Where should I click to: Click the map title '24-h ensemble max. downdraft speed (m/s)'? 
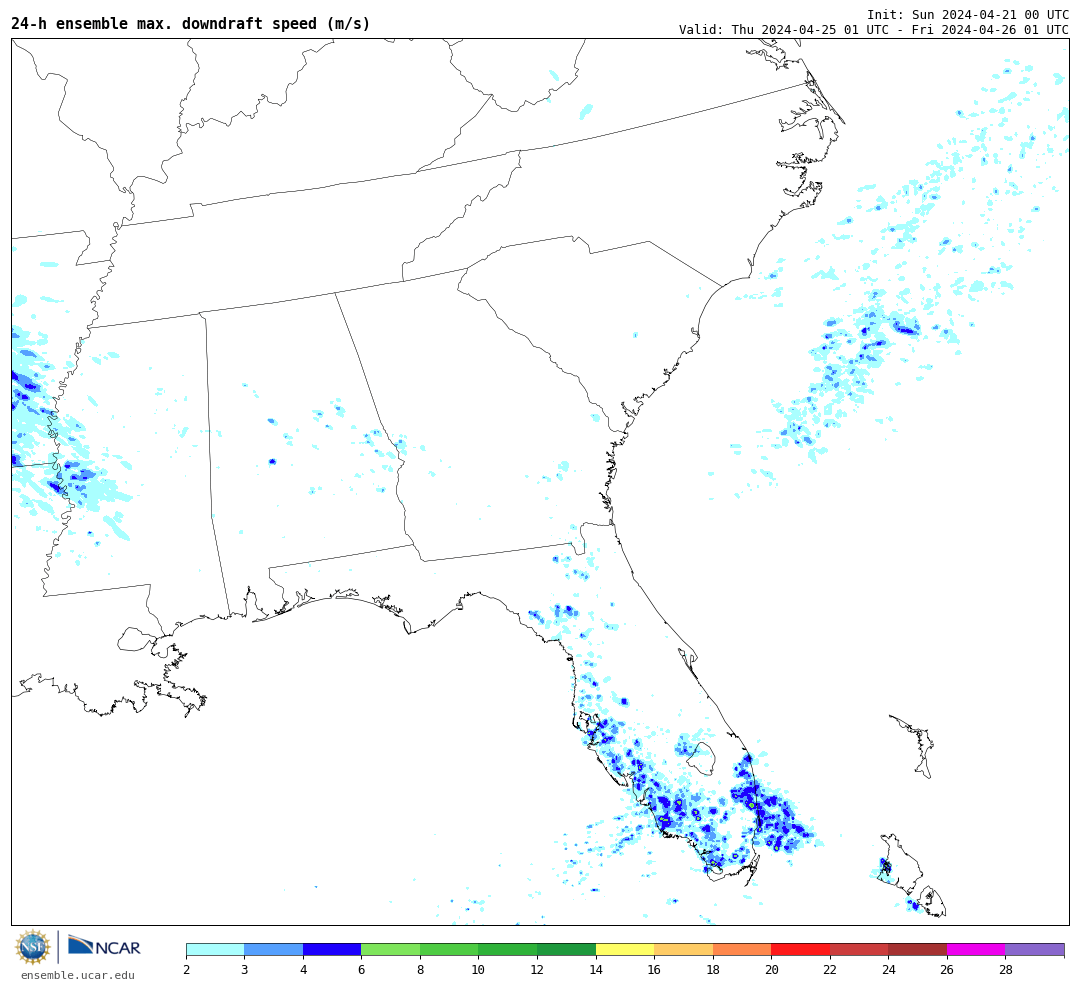point(191,23)
